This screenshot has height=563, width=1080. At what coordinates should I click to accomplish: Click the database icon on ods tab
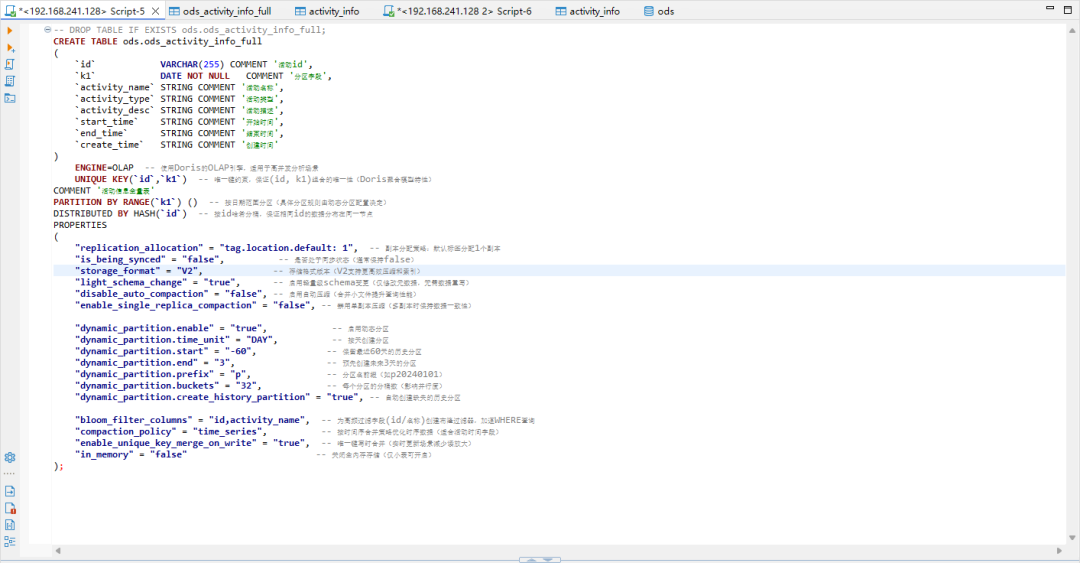coord(649,11)
